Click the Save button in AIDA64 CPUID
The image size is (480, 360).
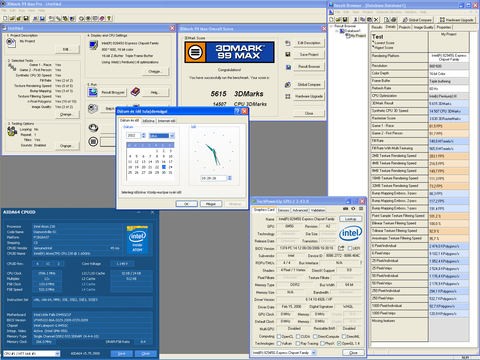[x=122, y=353]
